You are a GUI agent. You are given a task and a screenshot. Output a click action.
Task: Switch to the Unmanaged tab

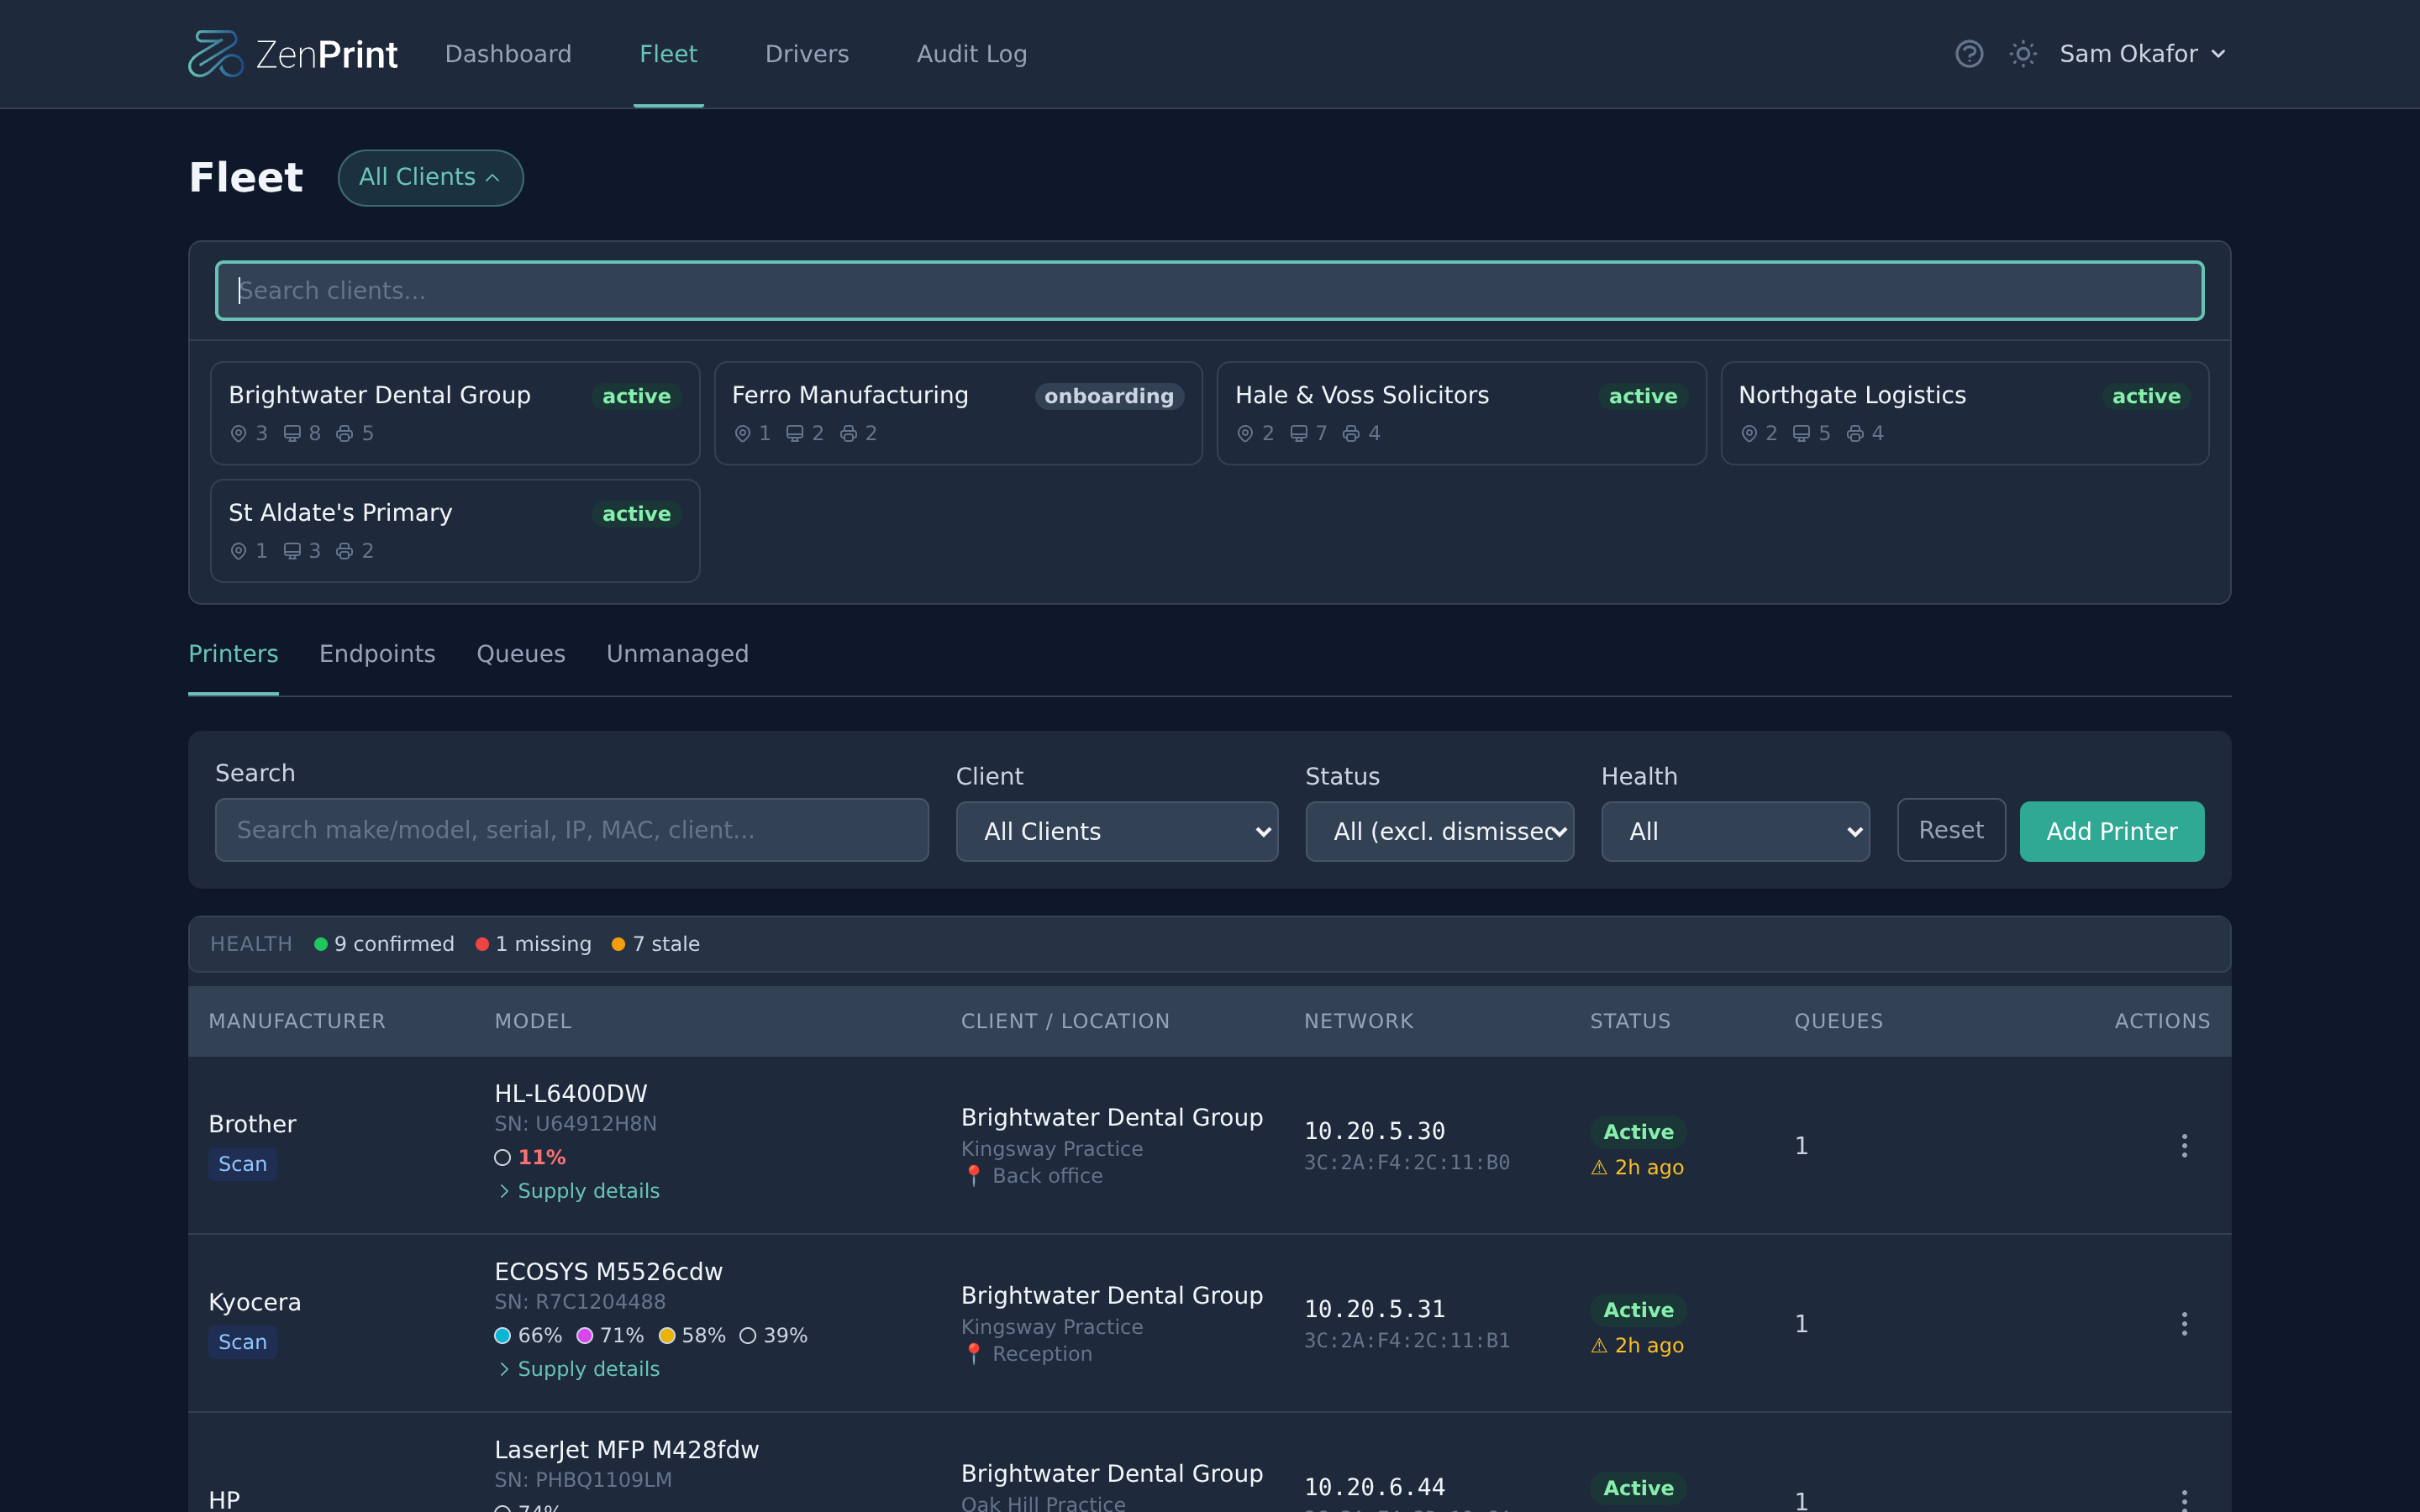click(x=677, y=654)
